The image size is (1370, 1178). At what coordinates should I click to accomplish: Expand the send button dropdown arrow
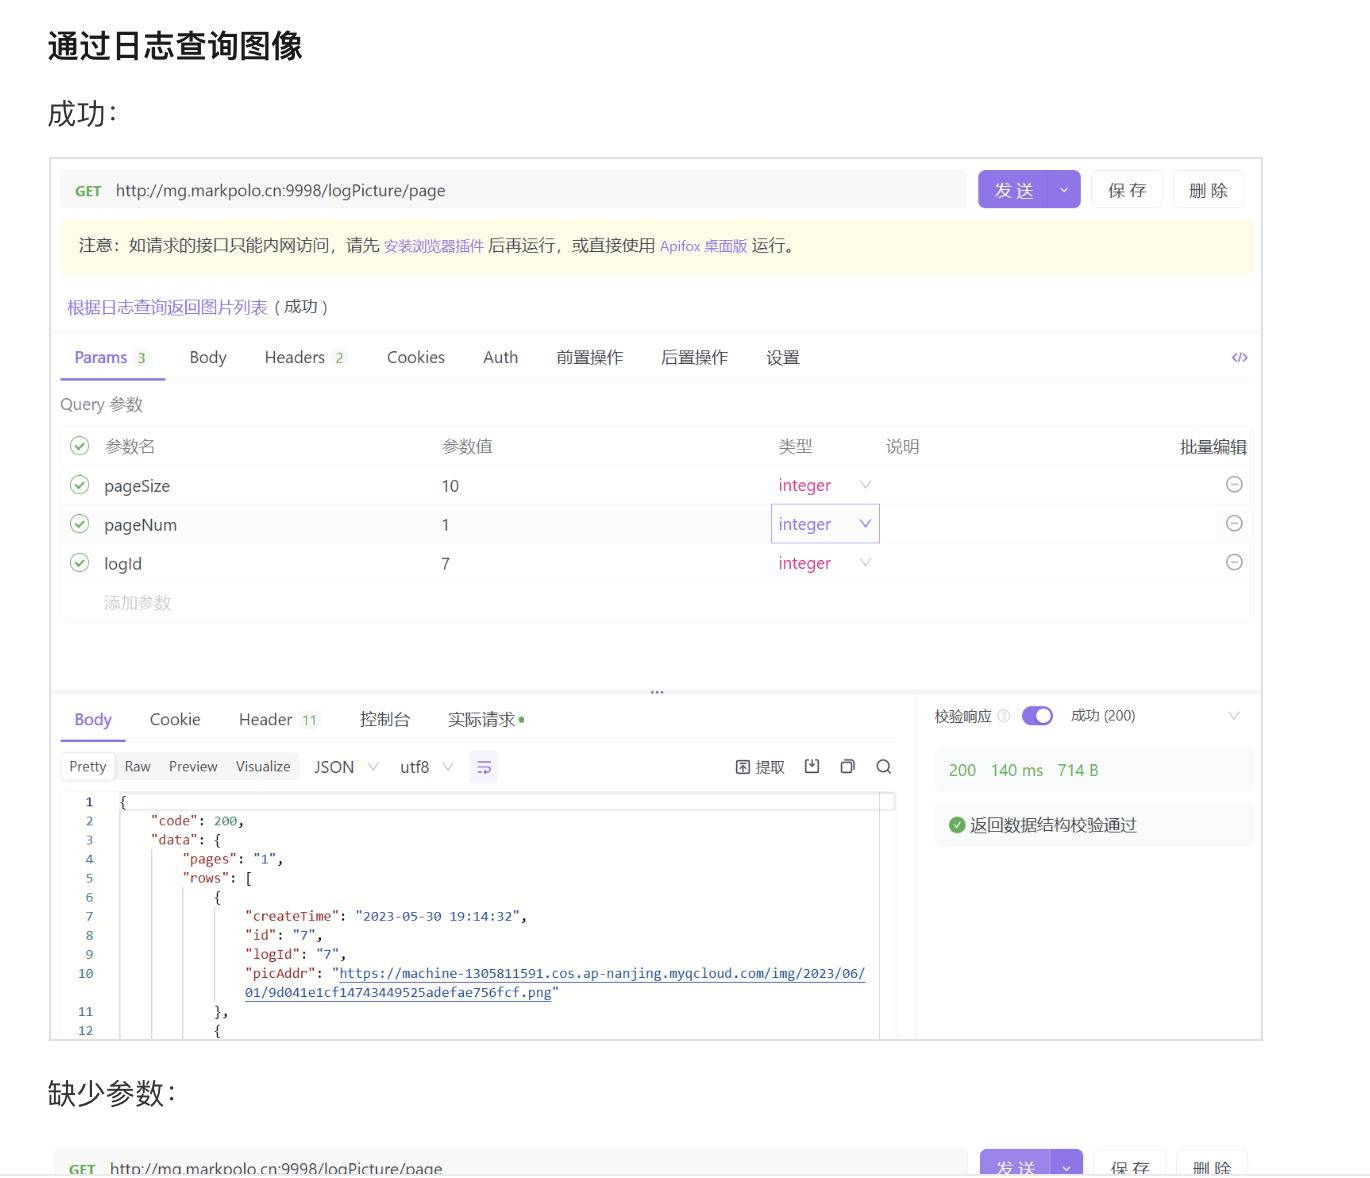point(1064,190)
